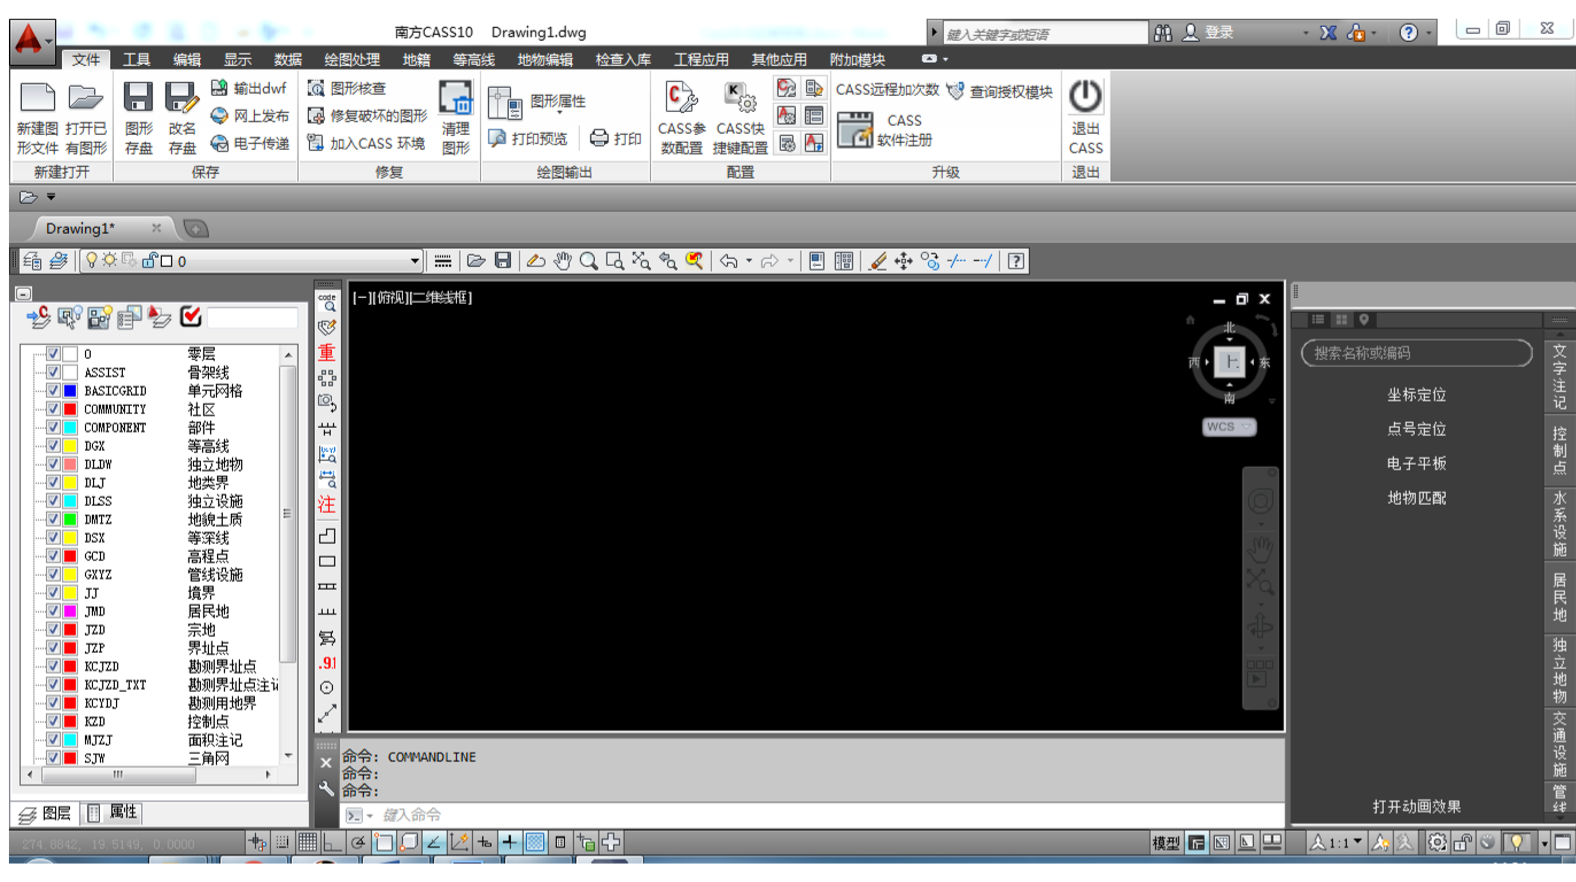
Task: Click the 退出CASS power icon
Action: point(1085,97)
